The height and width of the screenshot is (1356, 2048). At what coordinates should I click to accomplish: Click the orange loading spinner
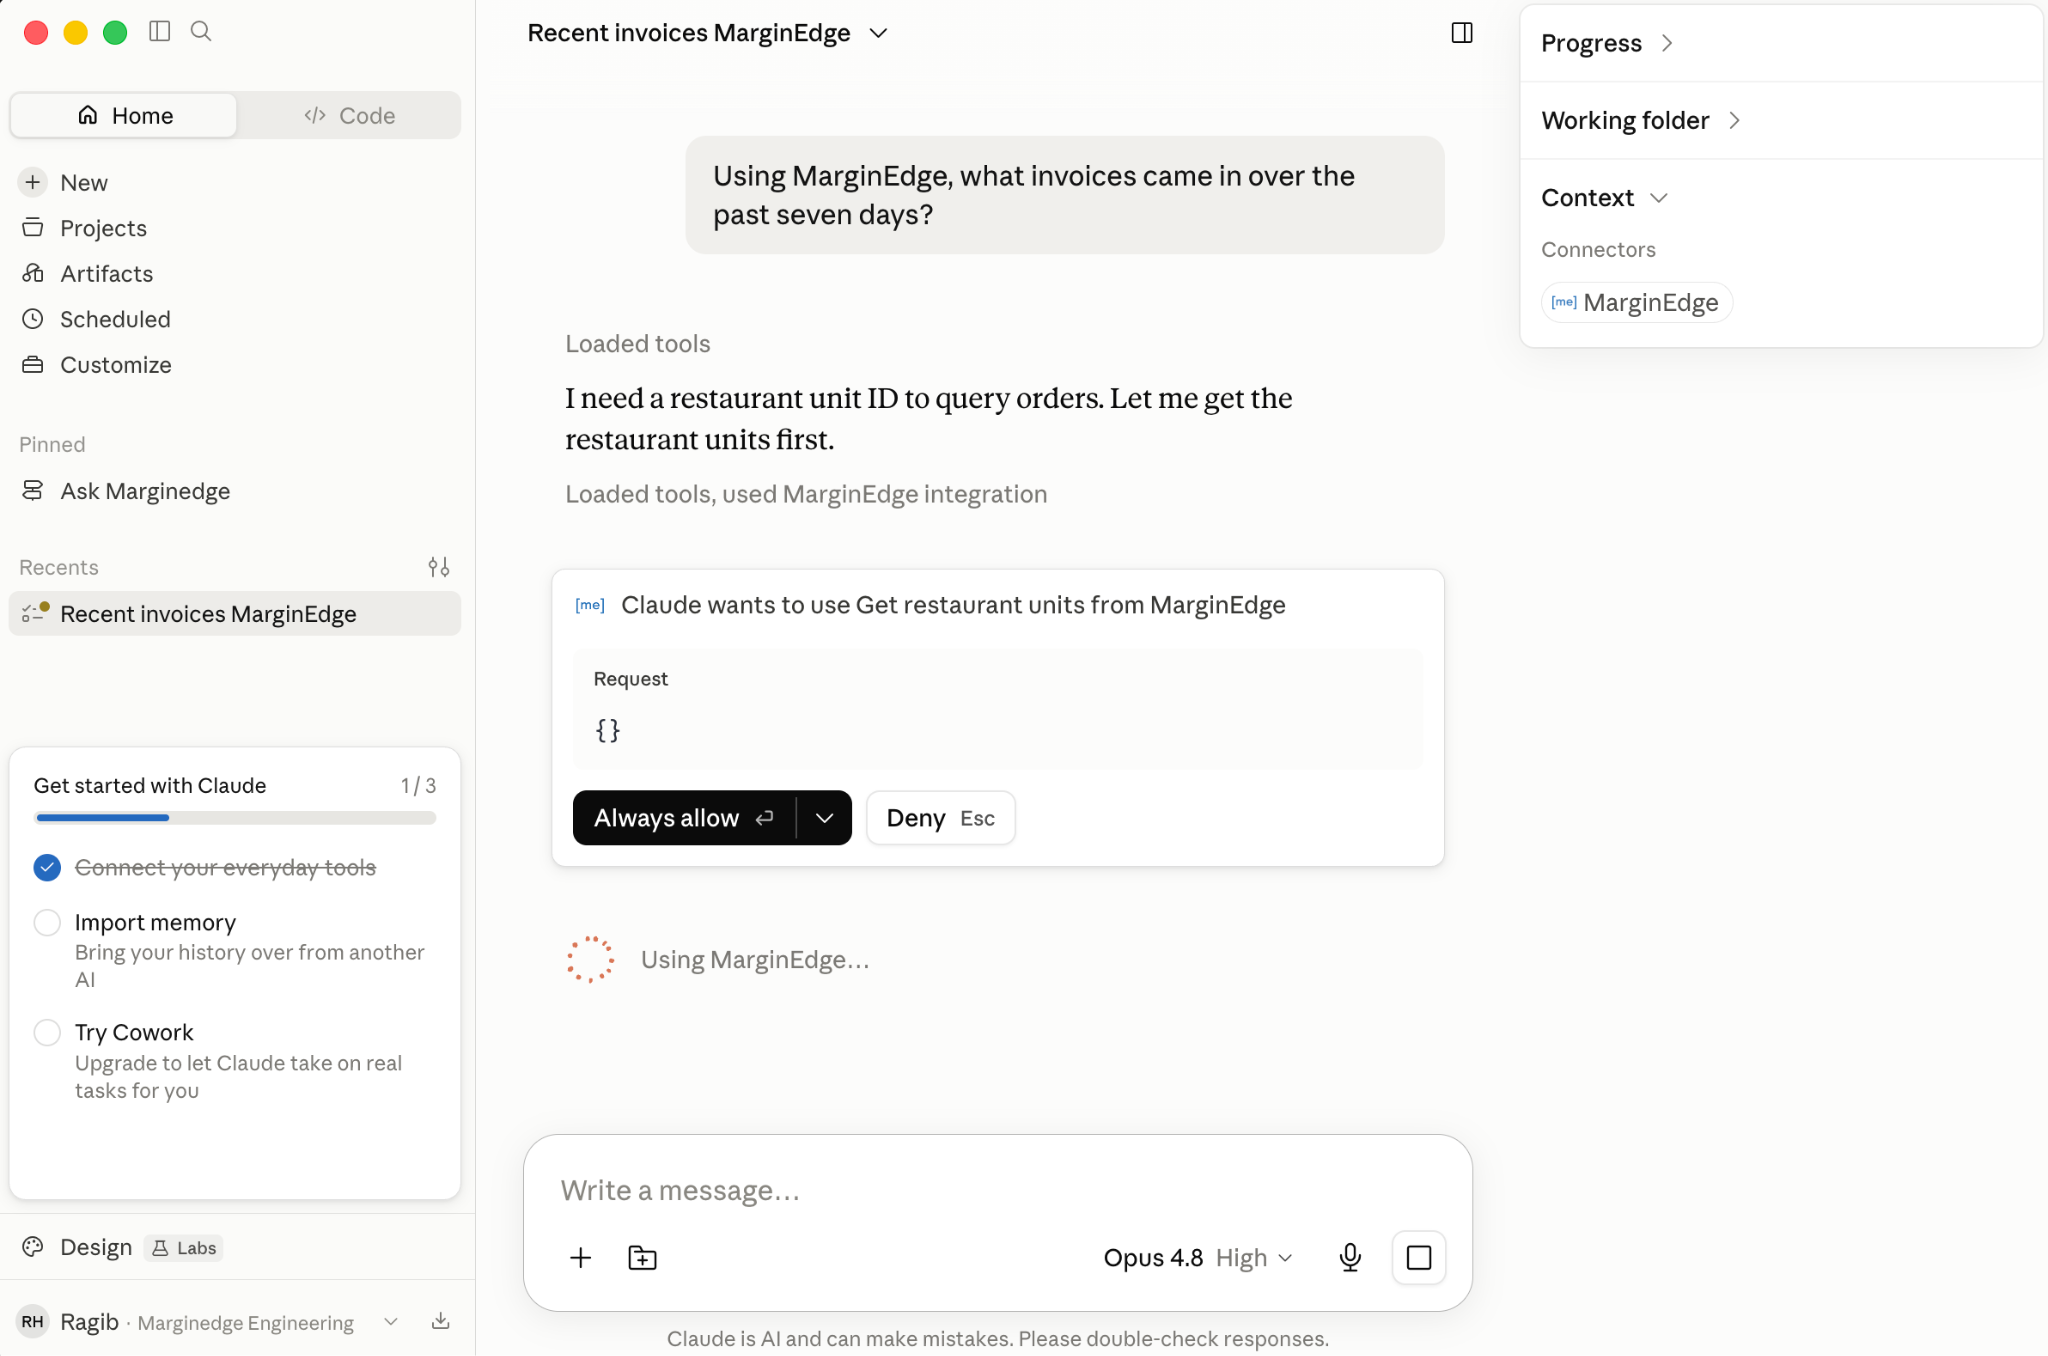point(590,960)
